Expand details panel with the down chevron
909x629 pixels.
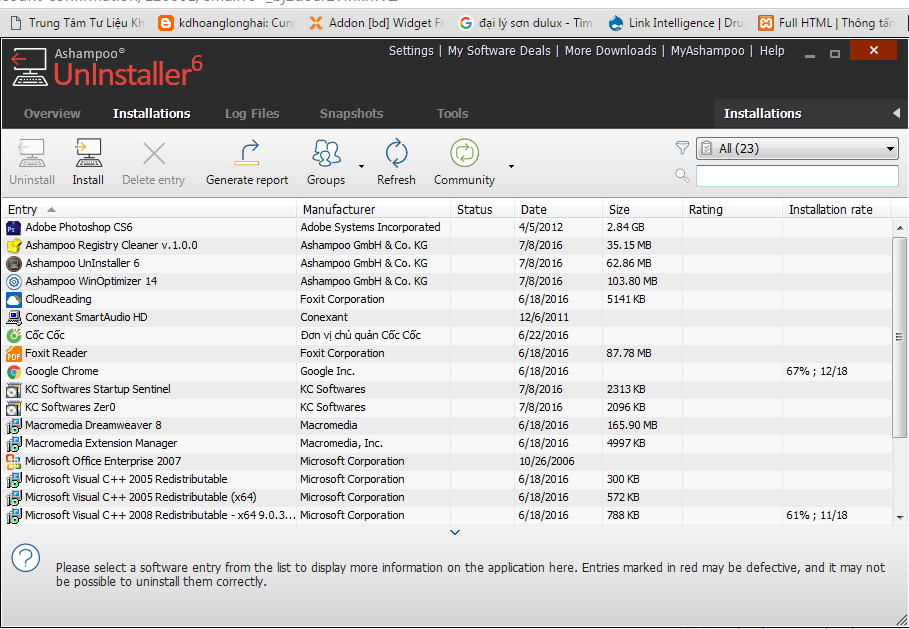click(x=455, y=532)
